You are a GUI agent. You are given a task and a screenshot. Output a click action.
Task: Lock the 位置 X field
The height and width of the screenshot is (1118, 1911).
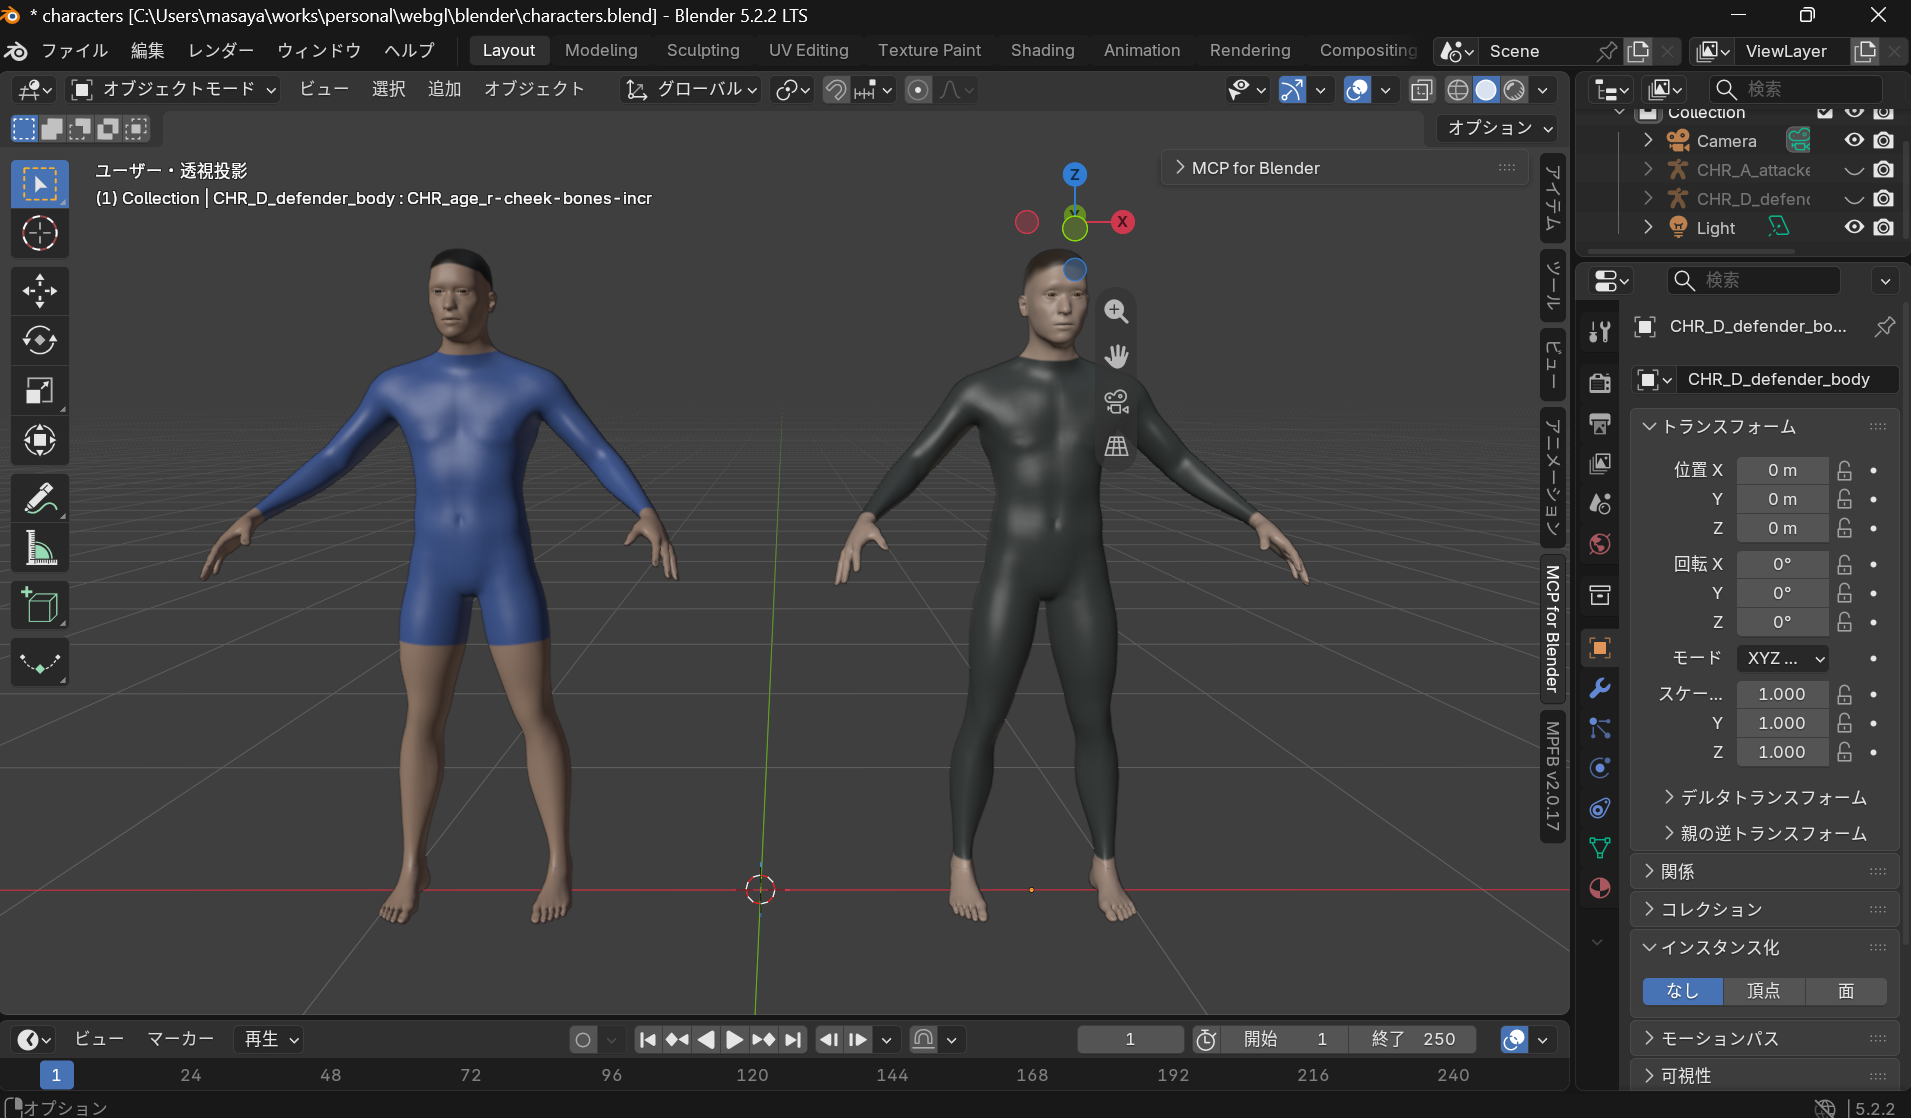[x=1845, y=470]
